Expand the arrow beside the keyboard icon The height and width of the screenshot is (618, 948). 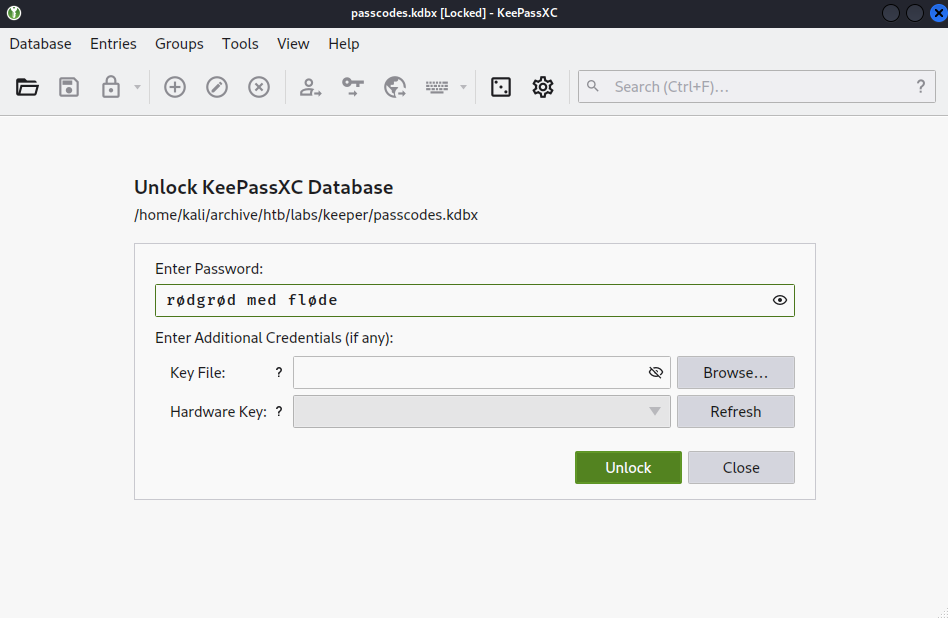[x=463, y=87]
